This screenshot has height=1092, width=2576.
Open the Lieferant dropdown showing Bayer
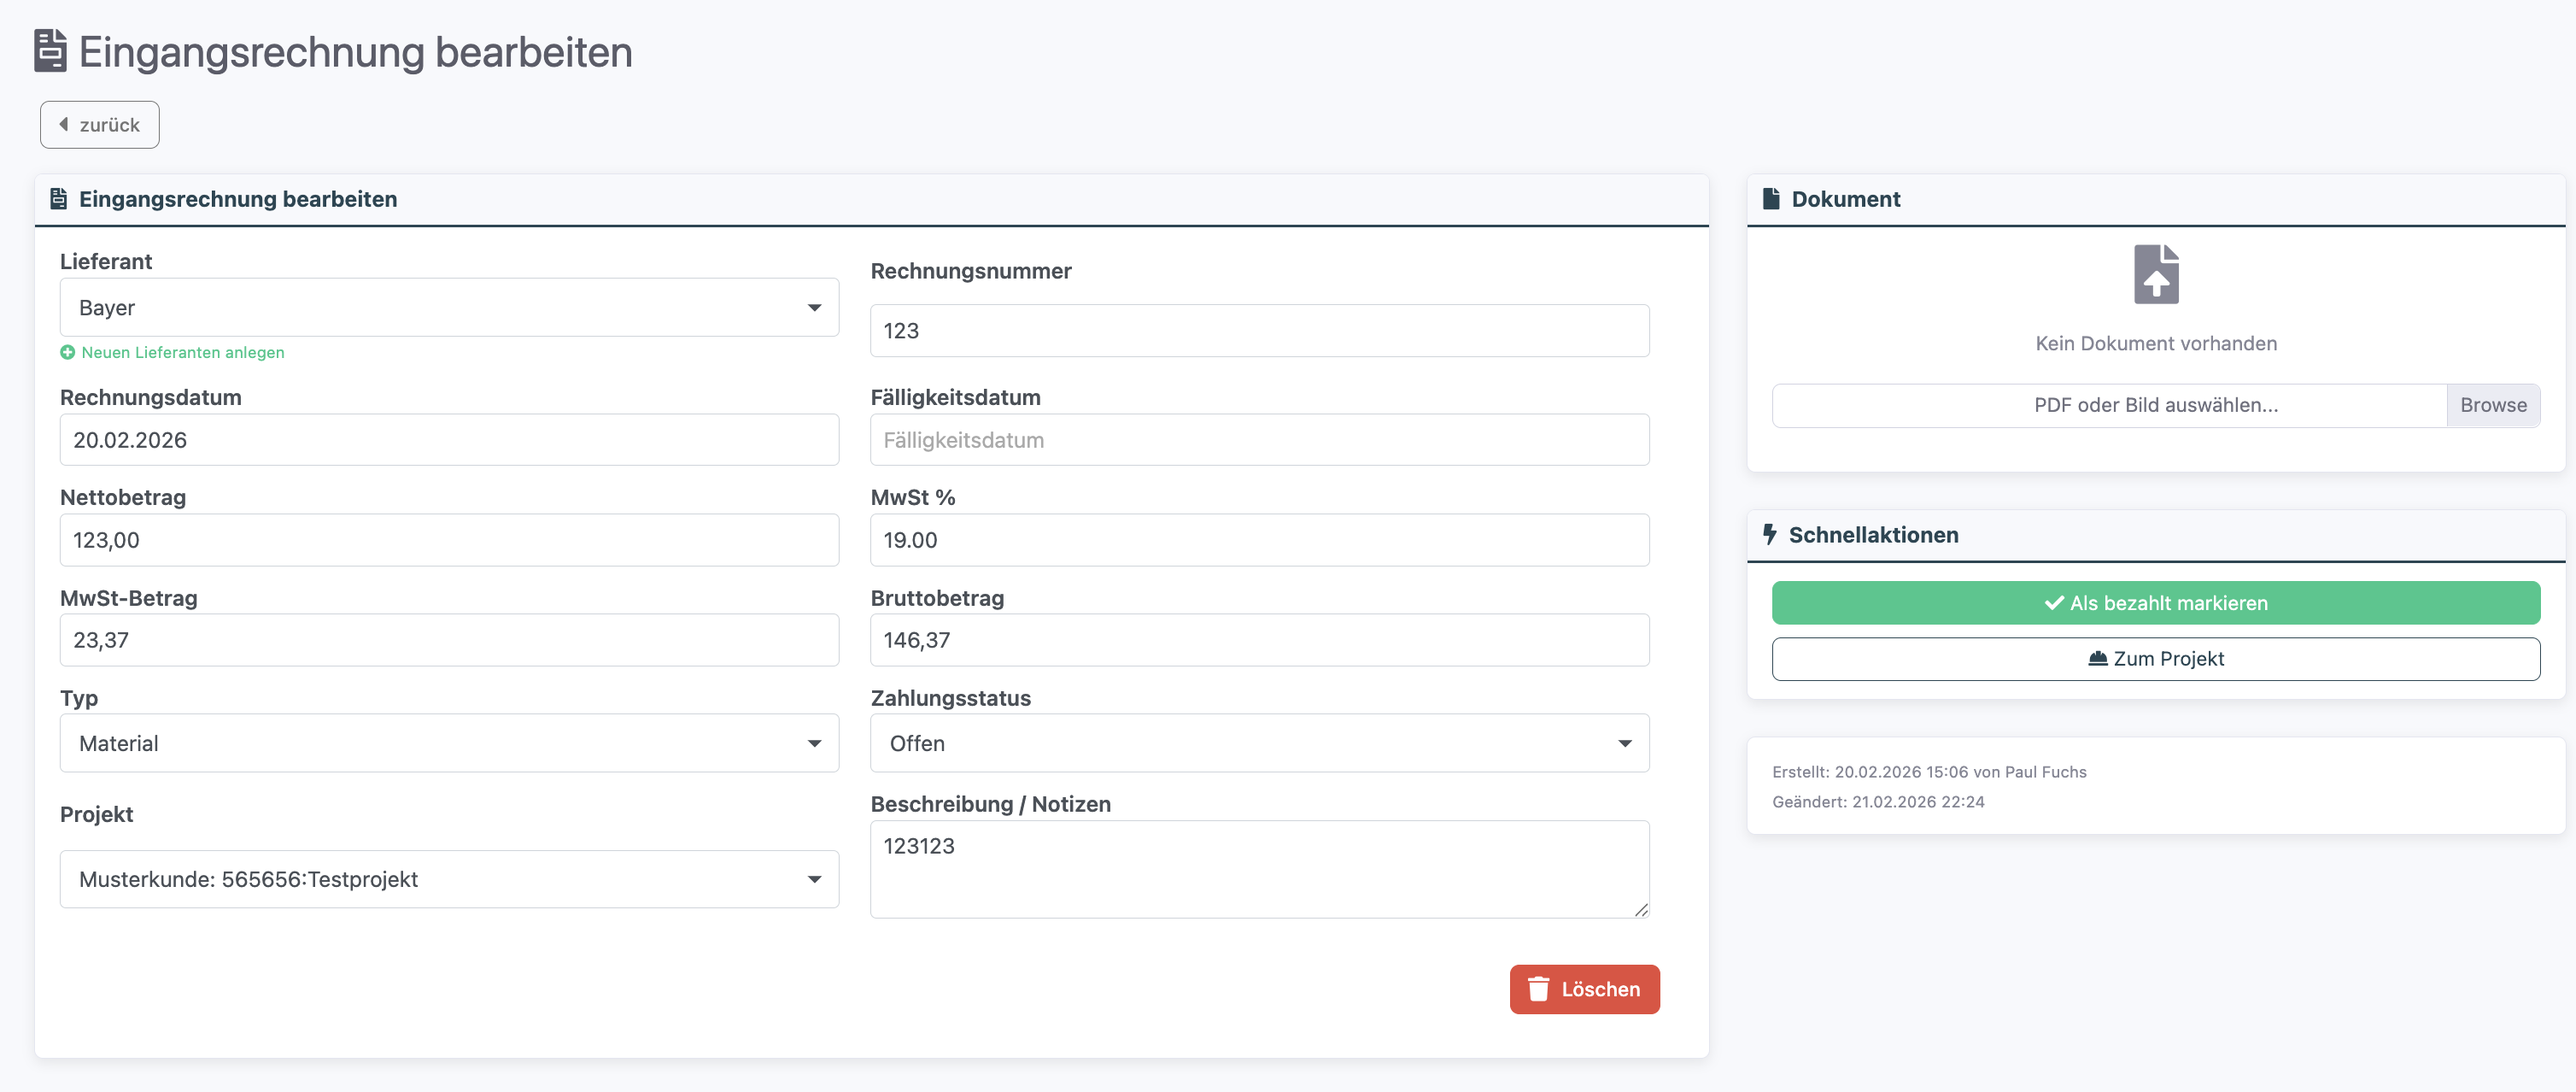coord(448,307)
